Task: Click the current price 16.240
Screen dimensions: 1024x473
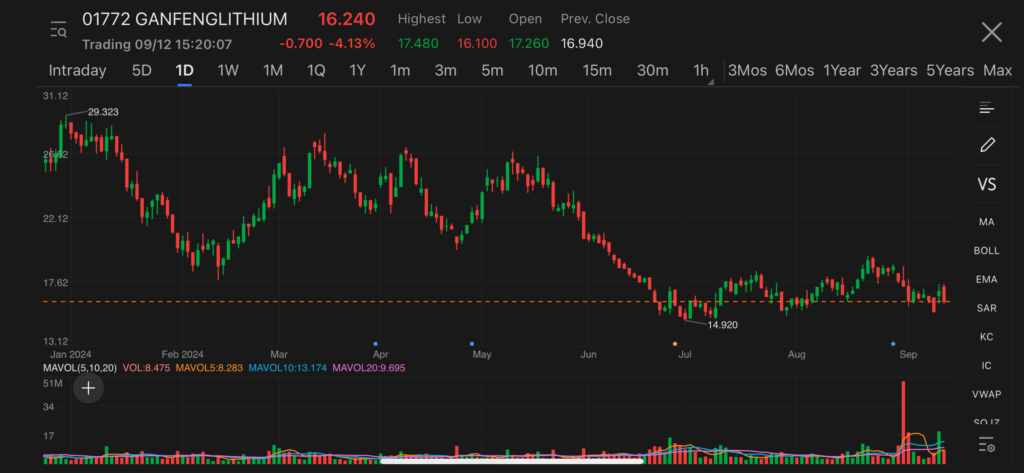Action: (x=347, y=19)
